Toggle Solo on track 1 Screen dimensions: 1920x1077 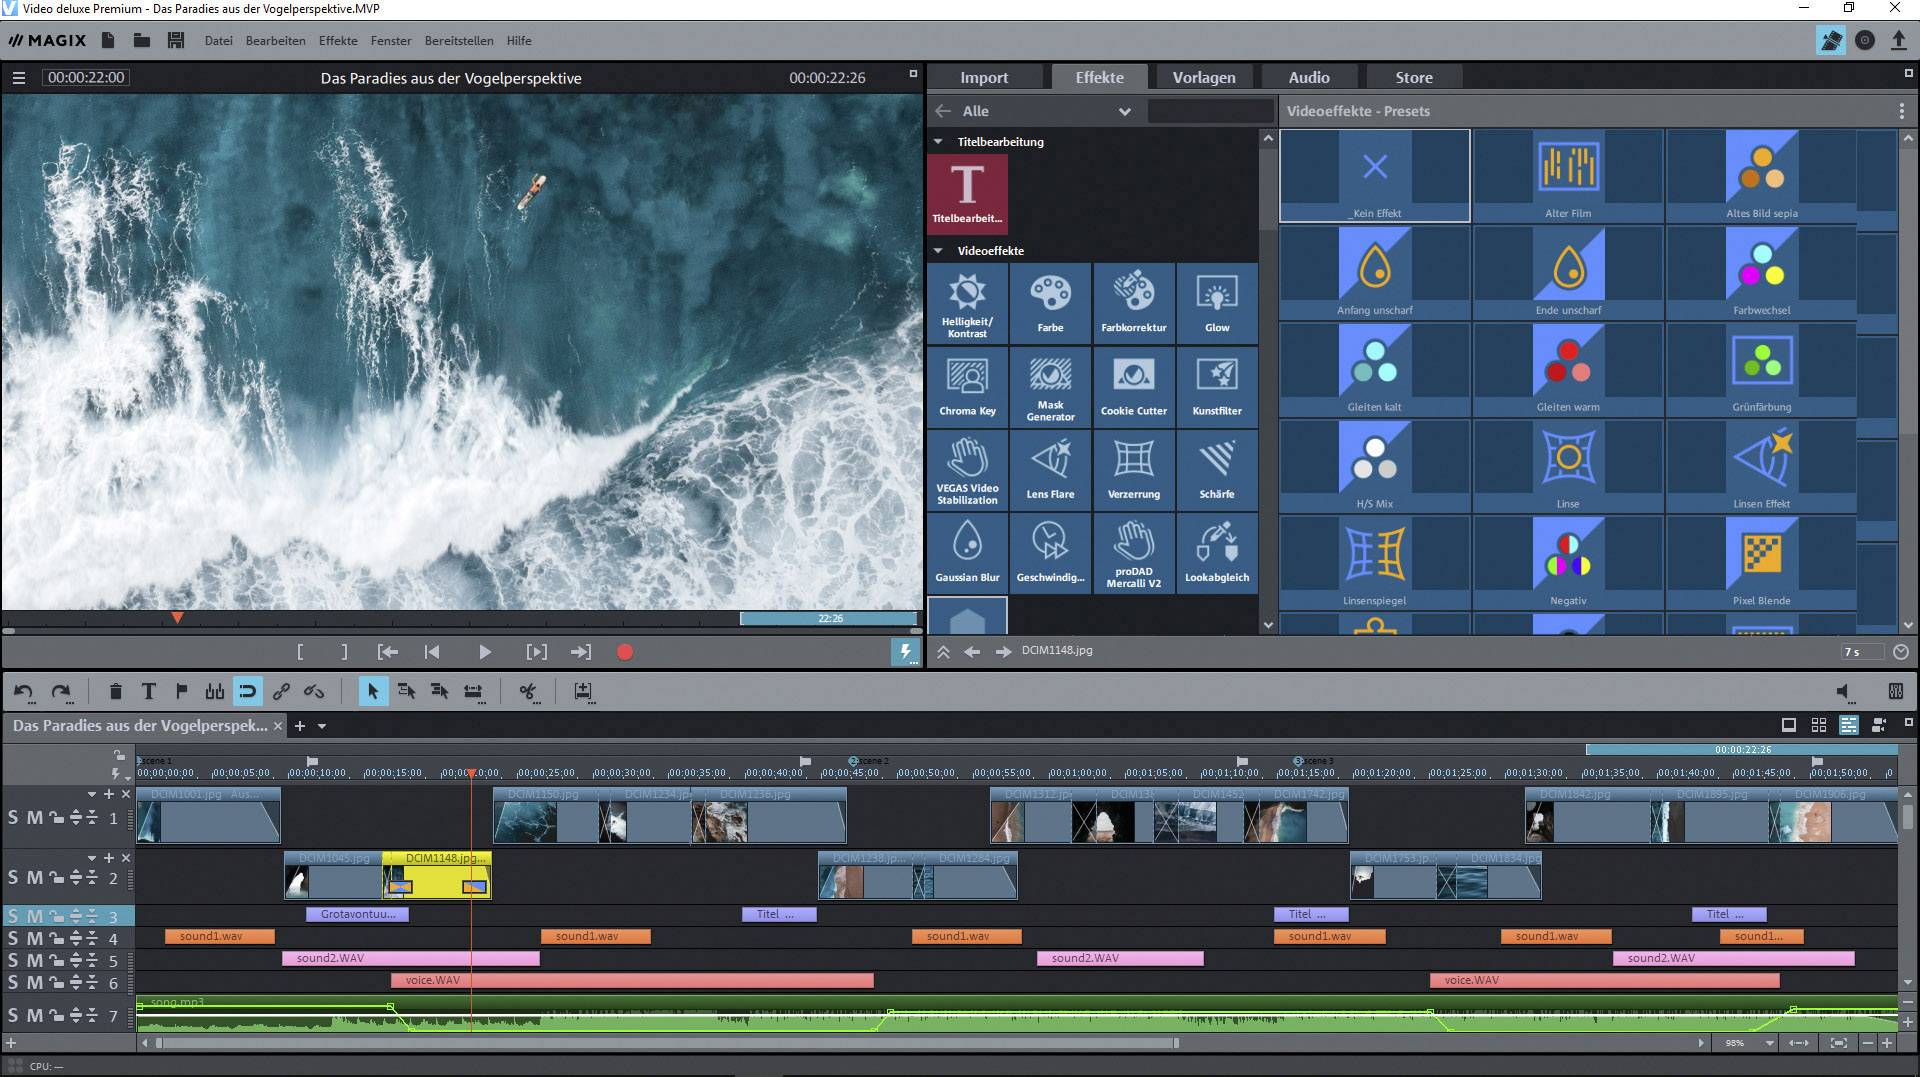13,818
